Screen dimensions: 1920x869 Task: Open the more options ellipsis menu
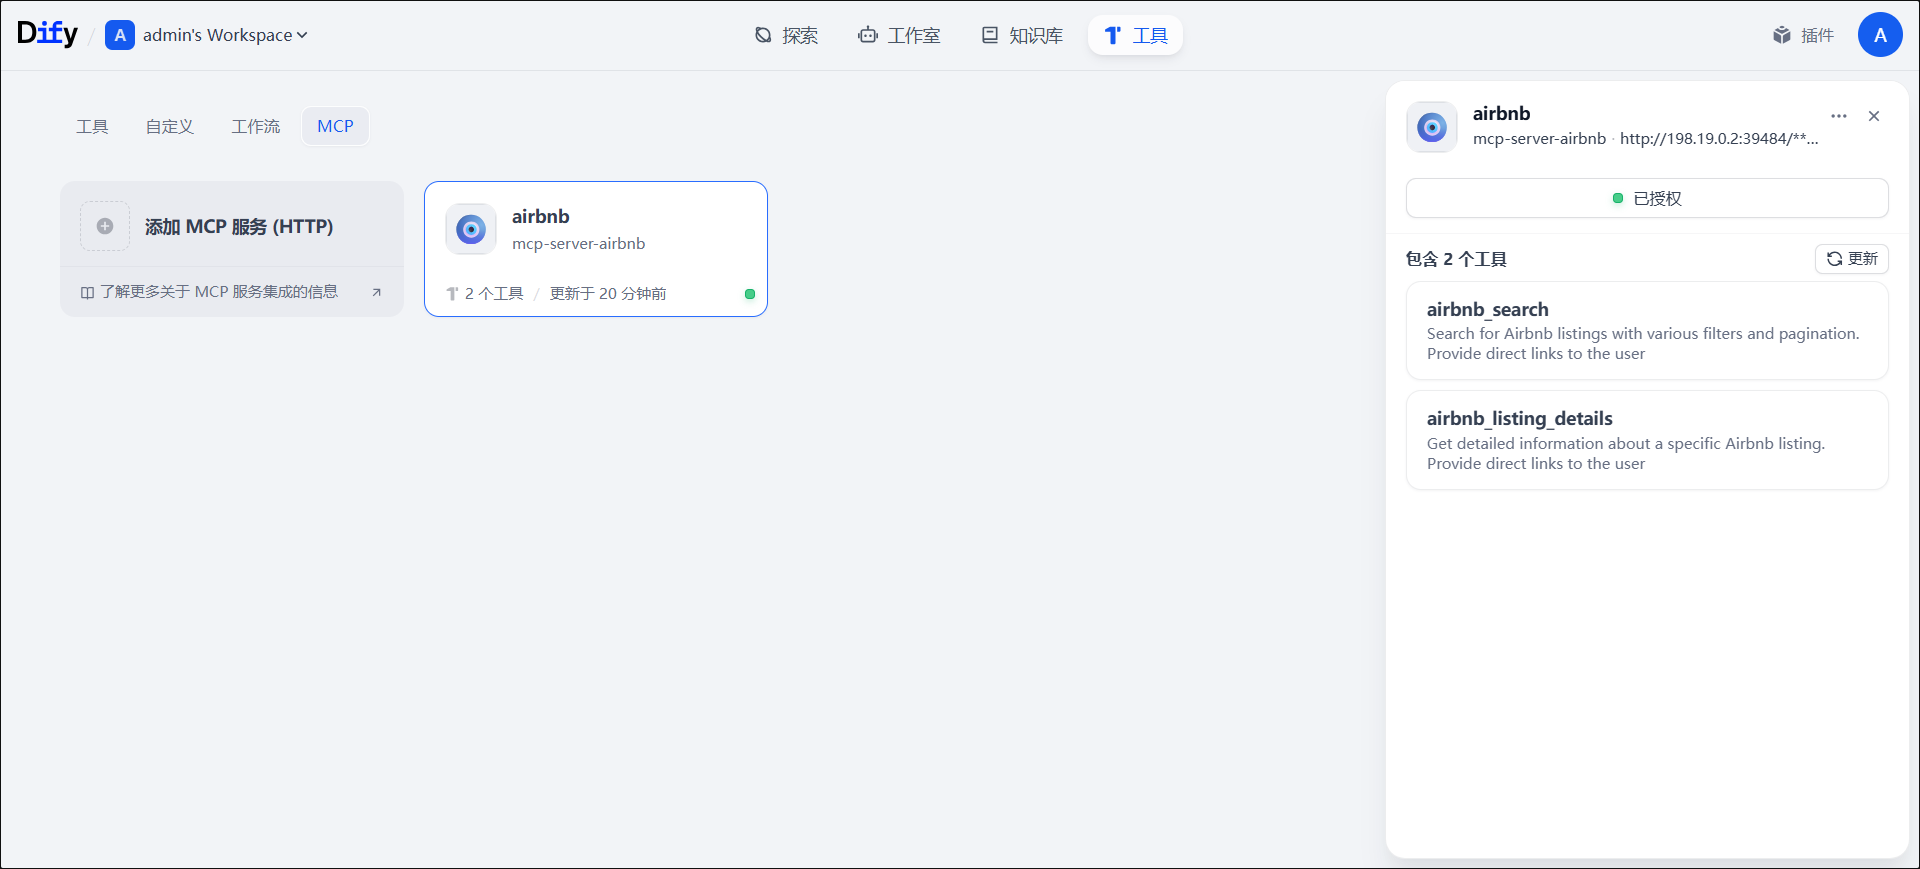pyautogui.click(x=1839, y=116)
